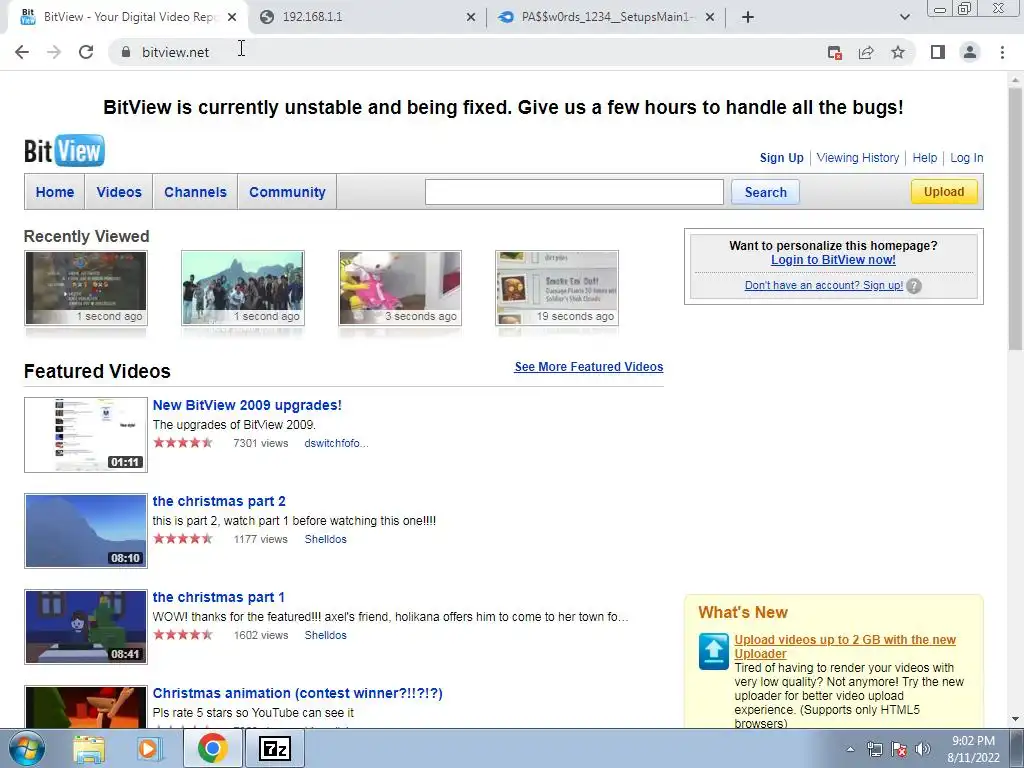
Task: Open the 01:11 video thumbnail
Action: 86,435
